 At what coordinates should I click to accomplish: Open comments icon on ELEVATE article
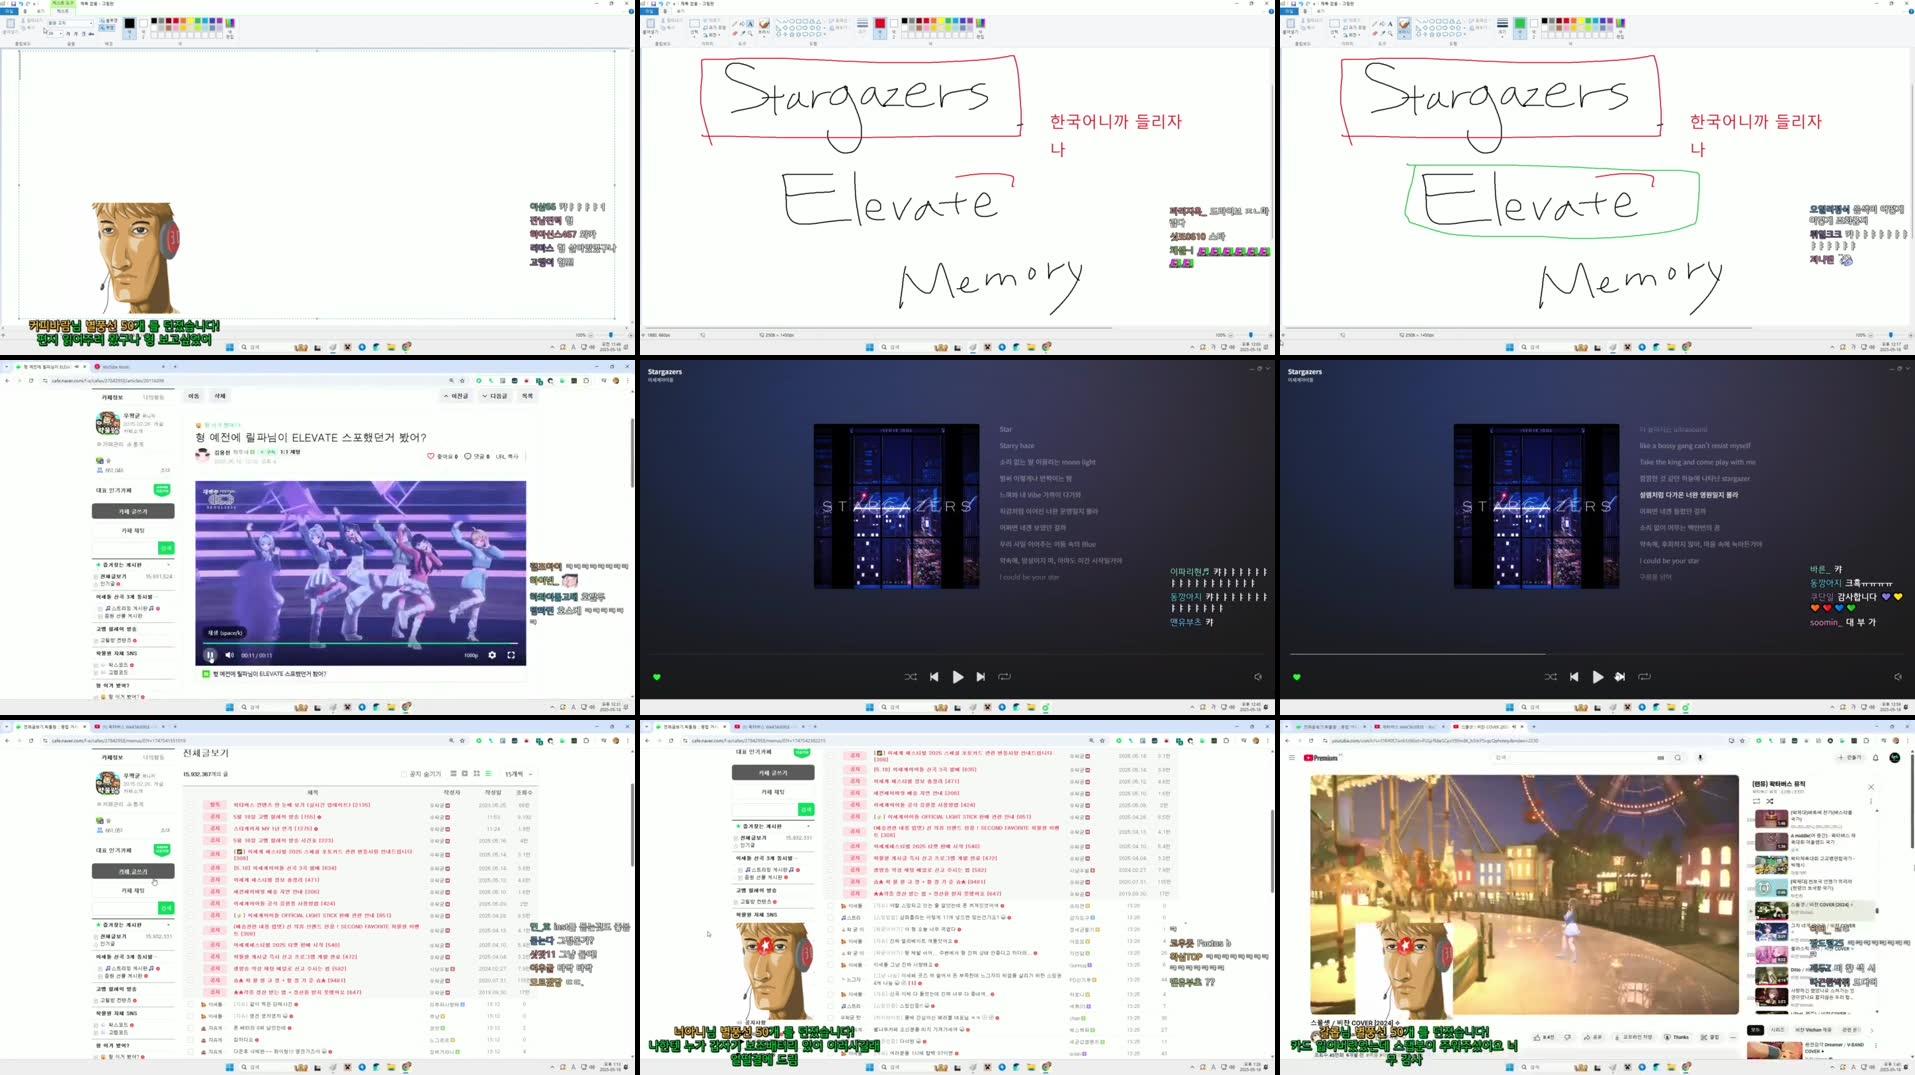[467, 456]
